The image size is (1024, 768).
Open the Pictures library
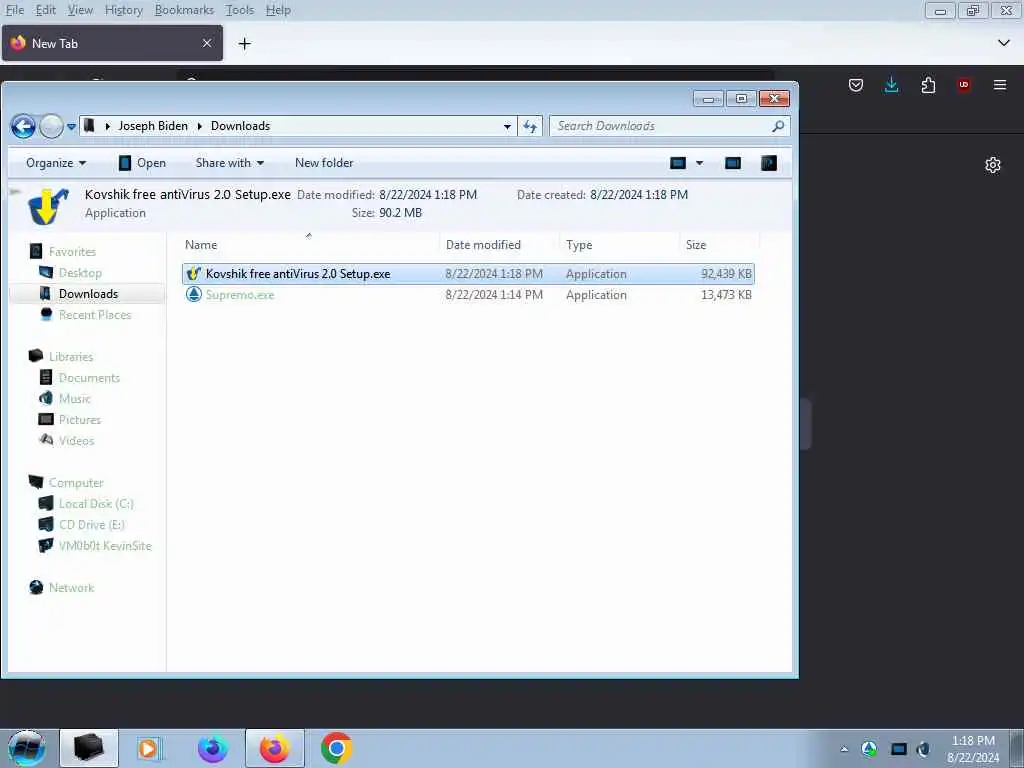(80, 420)
